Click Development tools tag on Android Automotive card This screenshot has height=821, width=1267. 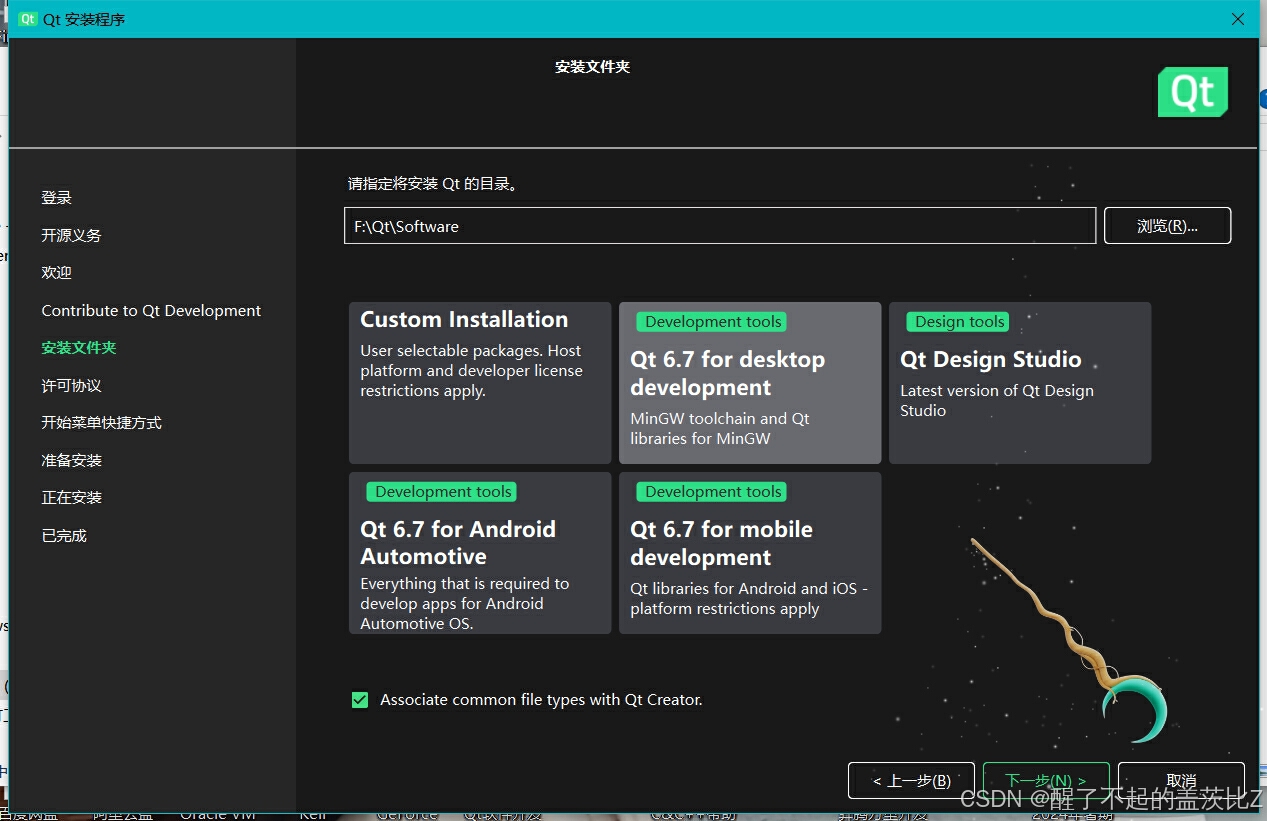point(443,492)
